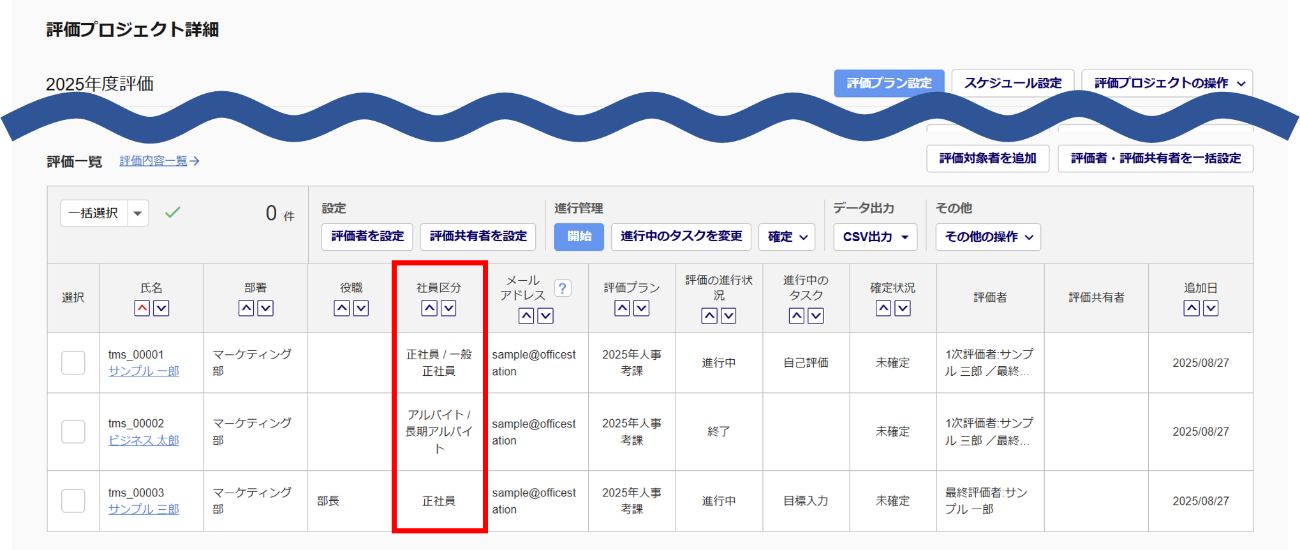Open the 評価内容一覧 link
This screenshot has width=1300, height=550.
(x=160, y=160)
